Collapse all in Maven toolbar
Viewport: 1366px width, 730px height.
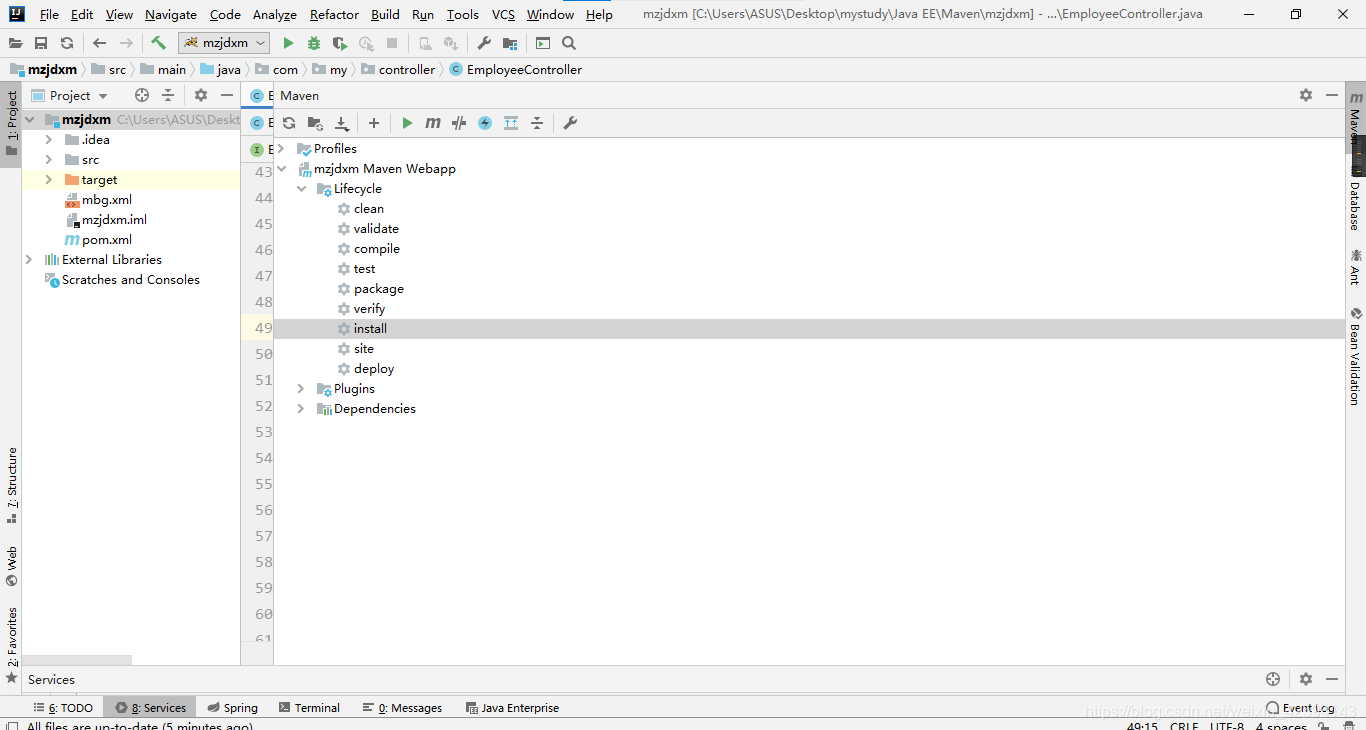tap(537, 123)
